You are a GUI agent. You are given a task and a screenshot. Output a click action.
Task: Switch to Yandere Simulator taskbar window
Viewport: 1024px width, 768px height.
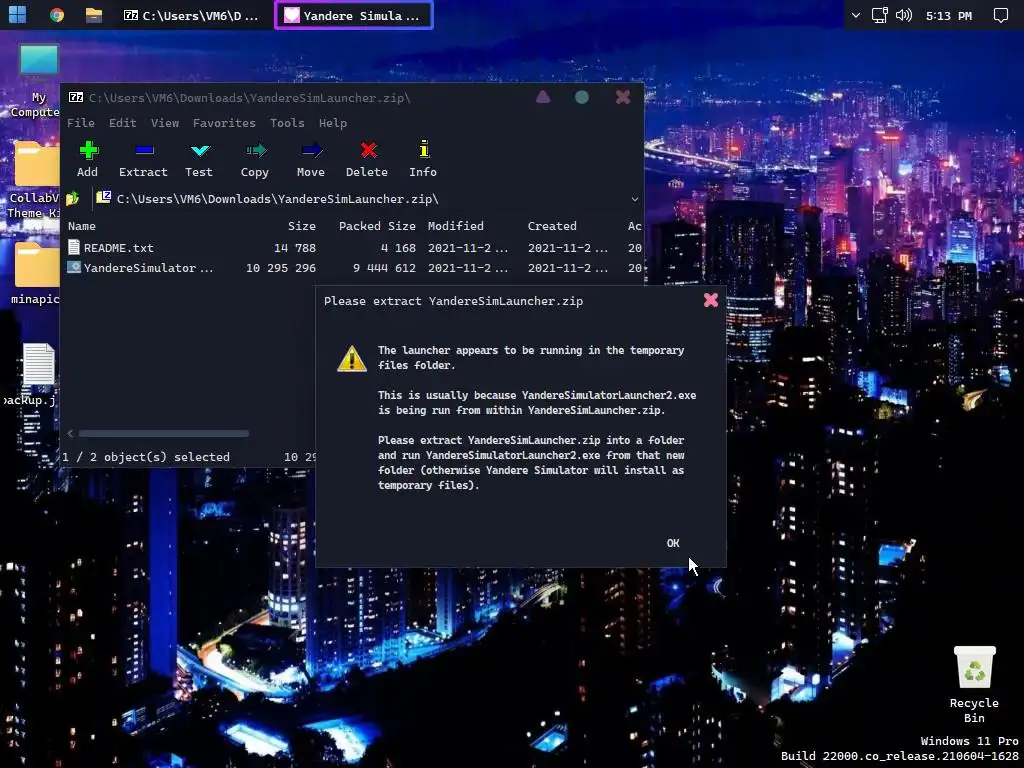coord(353,15)
